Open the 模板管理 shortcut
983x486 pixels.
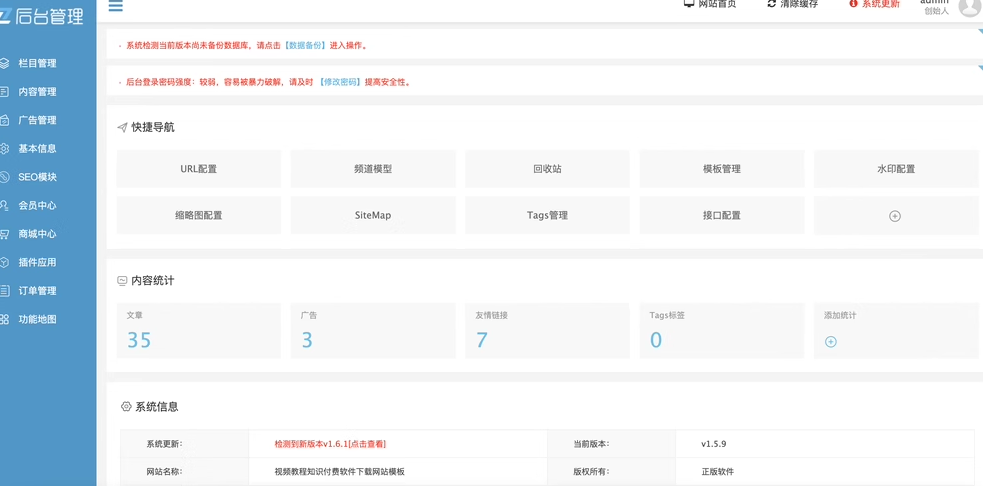722,169
